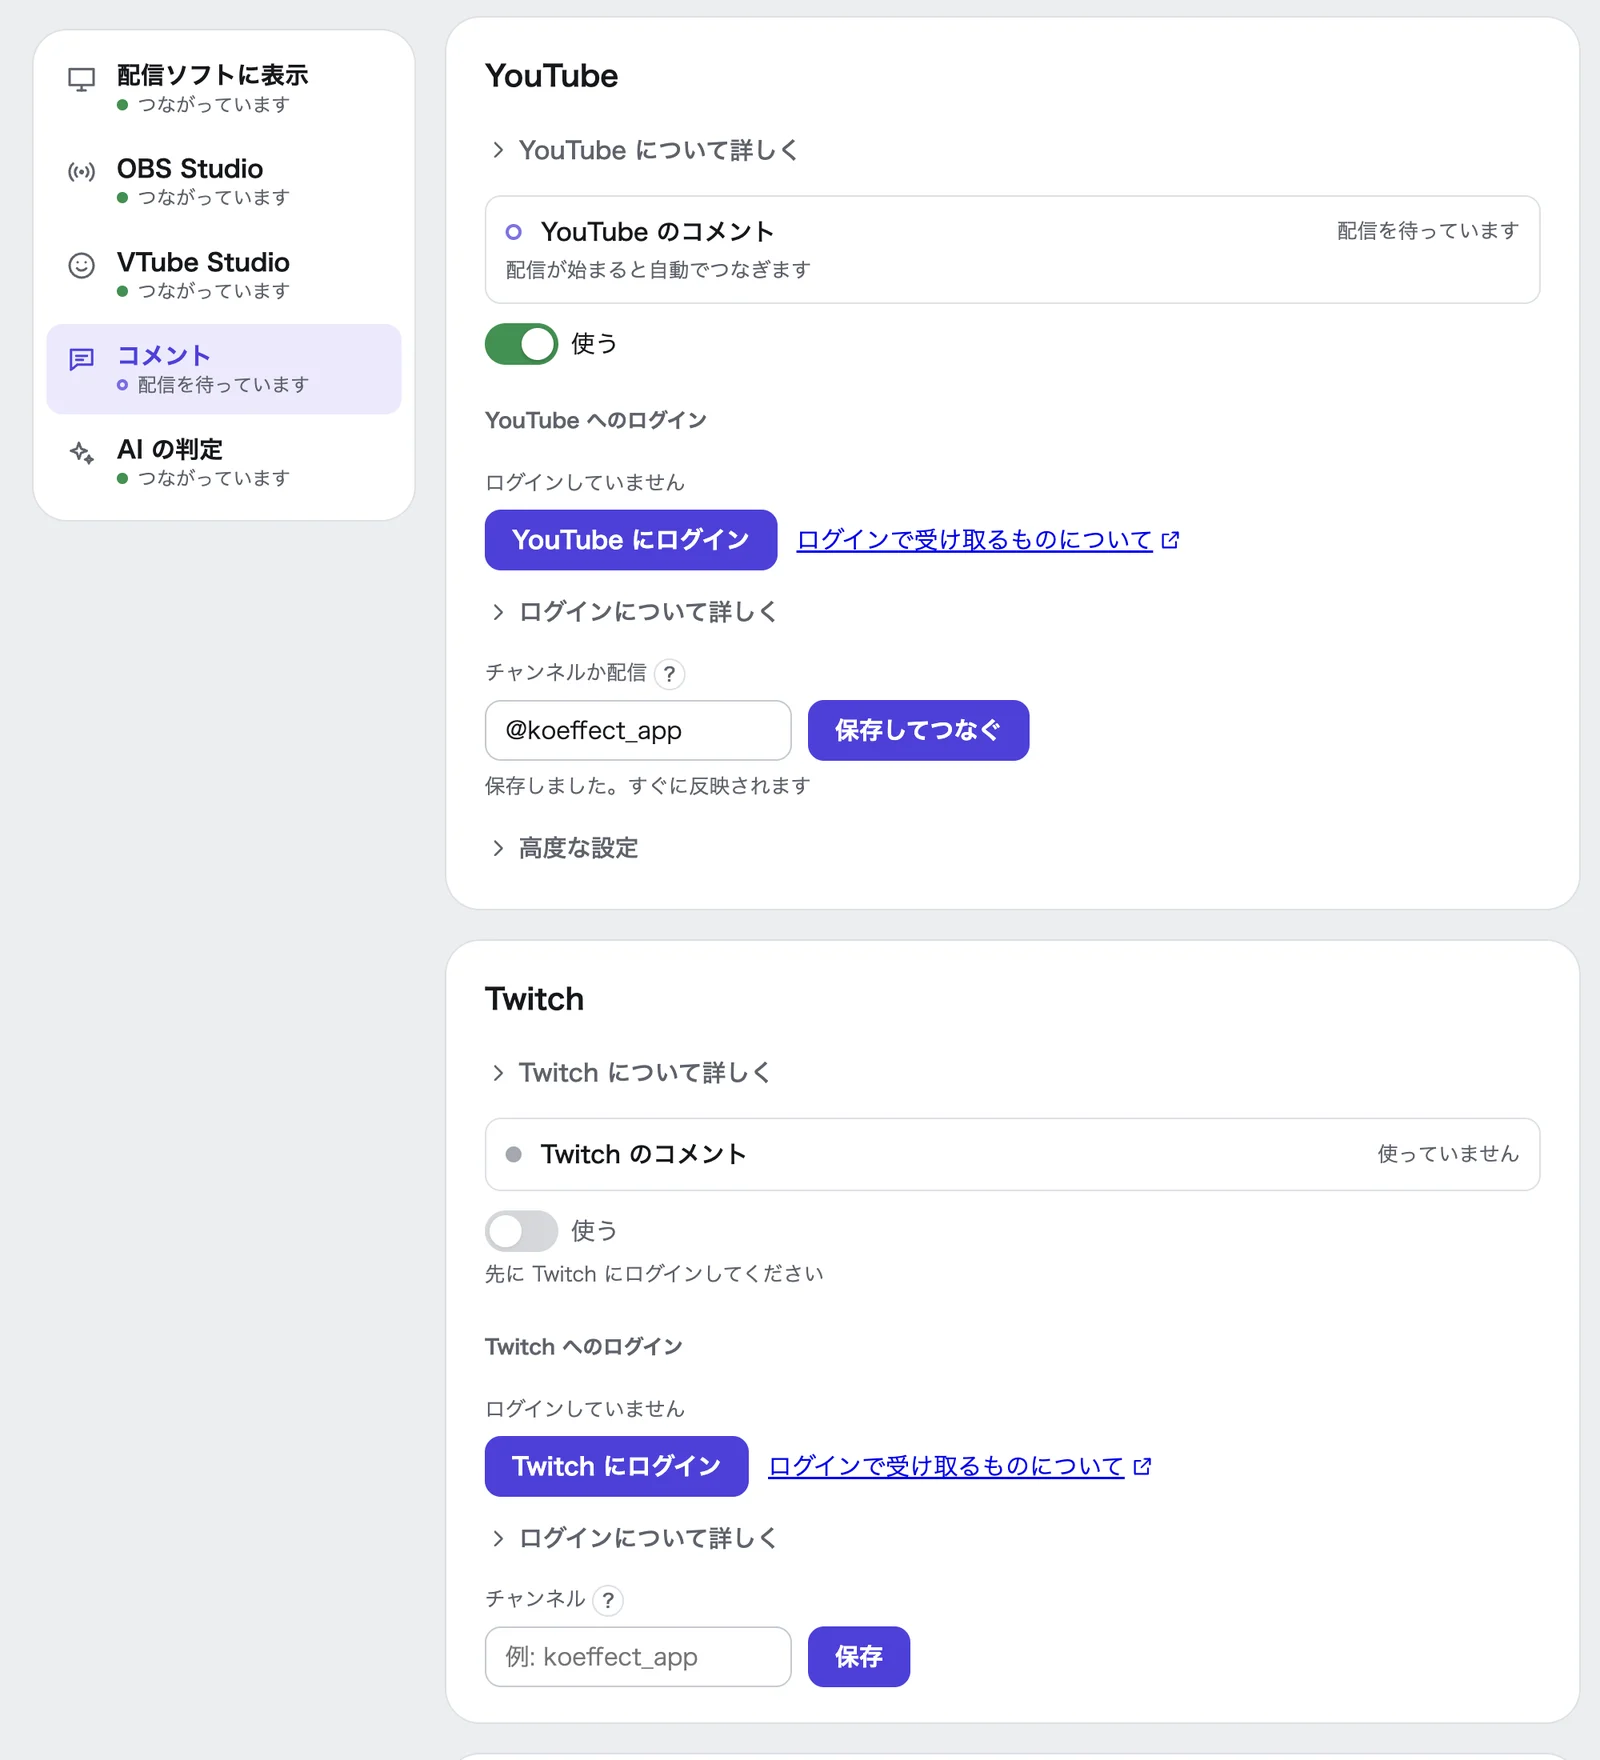Click the 保存しました。すぐに反映されます message
Screen dimensions: 1600x1760
tap(648, 786)
